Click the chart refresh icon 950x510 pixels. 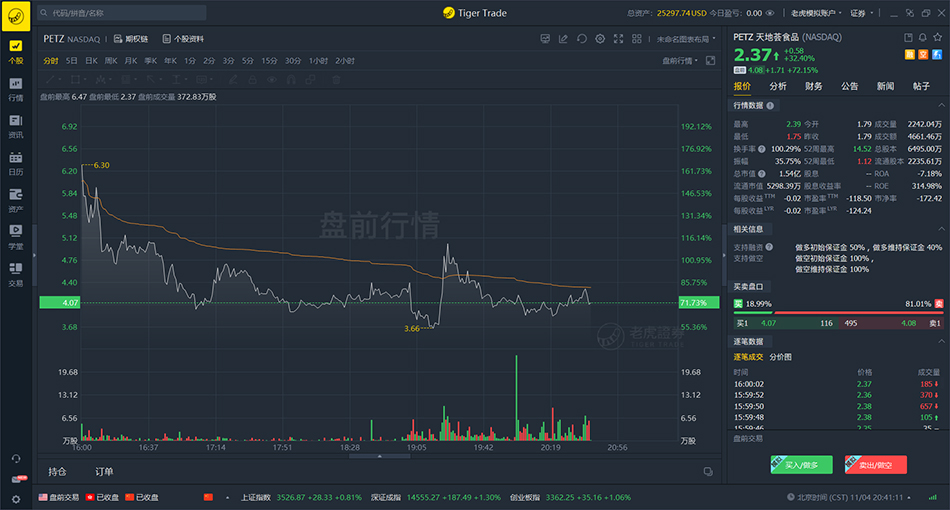coord(582,39)
